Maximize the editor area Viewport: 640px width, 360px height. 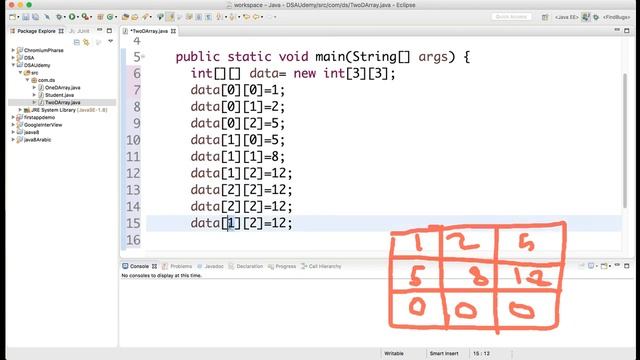(627, 31)
